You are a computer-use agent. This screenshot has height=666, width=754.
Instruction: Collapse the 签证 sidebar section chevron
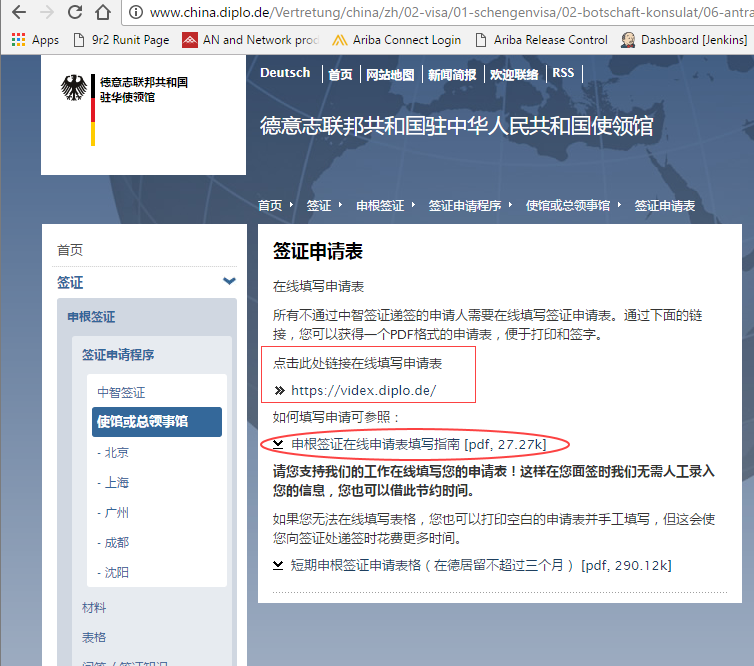pyautogui.click(x=229, y=282)
